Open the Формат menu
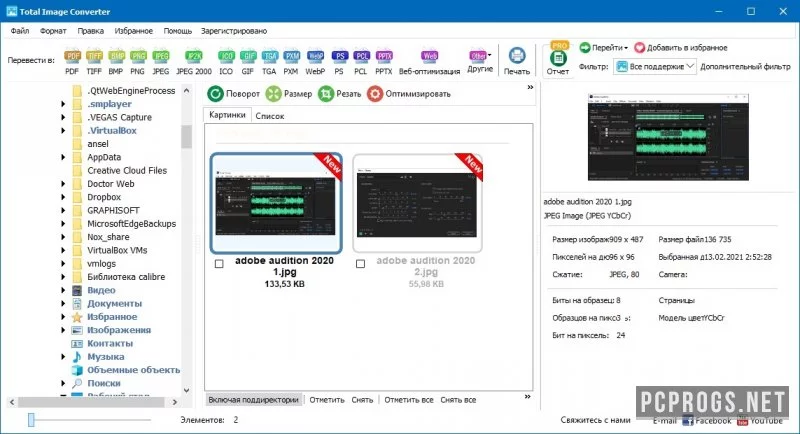The width and height of the screenshot is (800, 434). tap(53, 31)
